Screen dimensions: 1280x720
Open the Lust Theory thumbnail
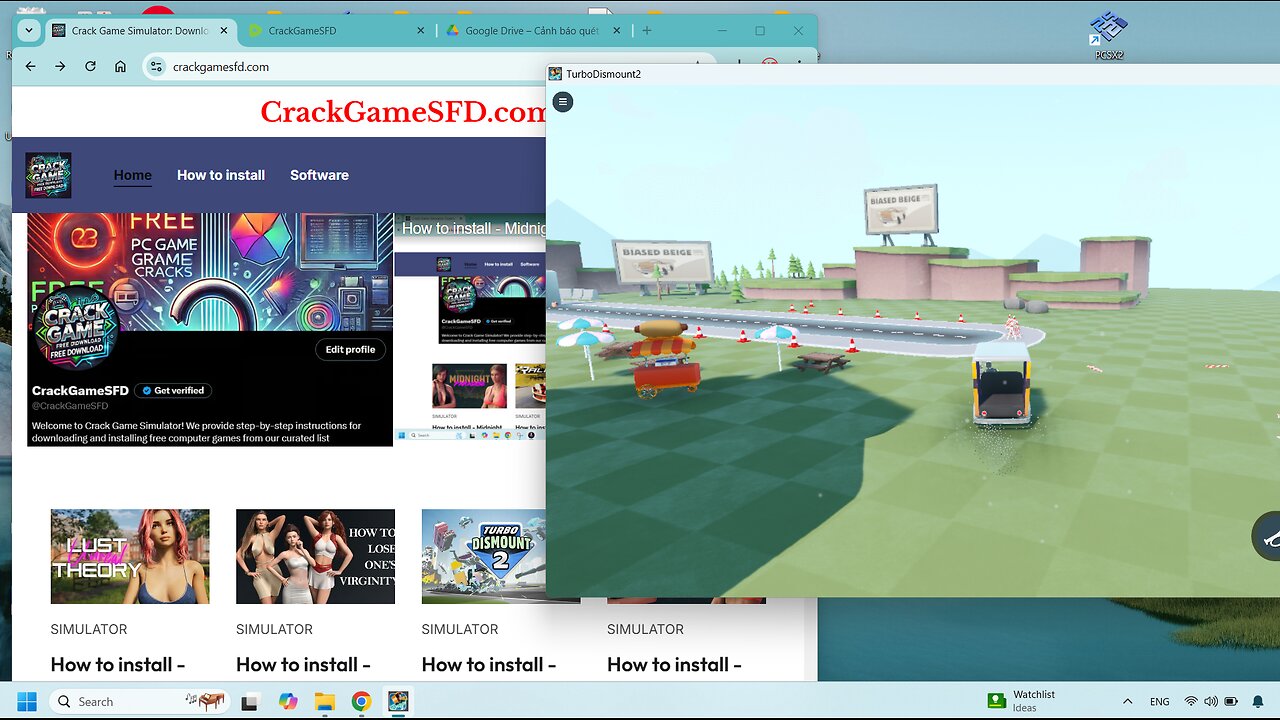(130, 556)
